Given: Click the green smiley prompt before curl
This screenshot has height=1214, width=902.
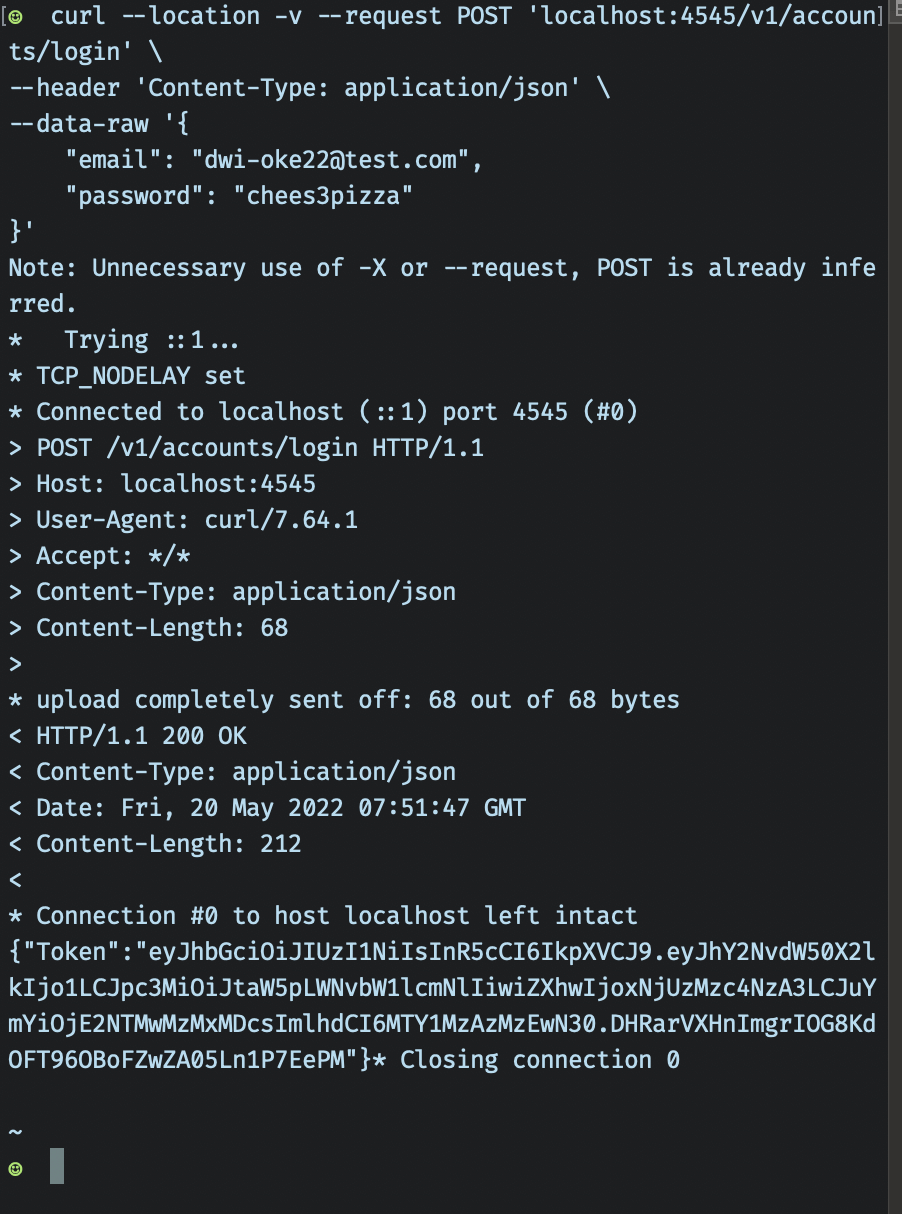Looking at the screenshot, I should point(16,16).
